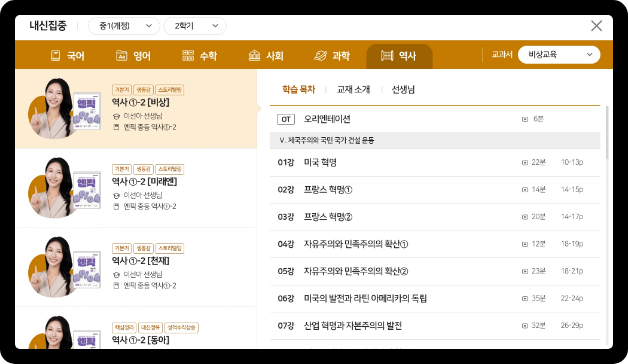The height and width of the screenshot is (364, 628).
Task: Click the teacher icon in [비상] course
Action: pyautogui.click(x=116, y=116)
